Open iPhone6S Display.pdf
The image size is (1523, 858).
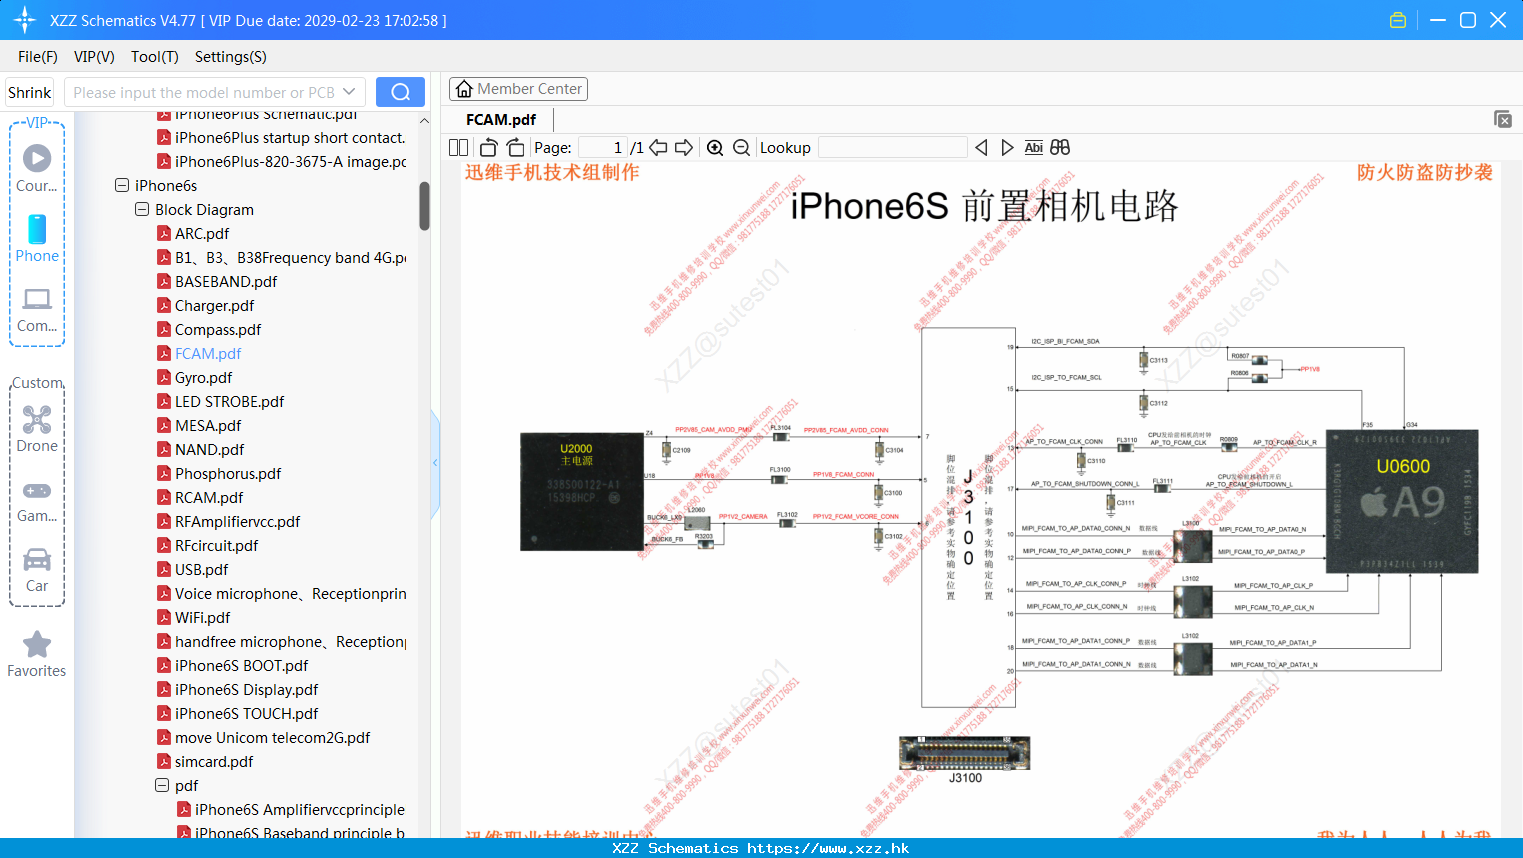(246, 689)
